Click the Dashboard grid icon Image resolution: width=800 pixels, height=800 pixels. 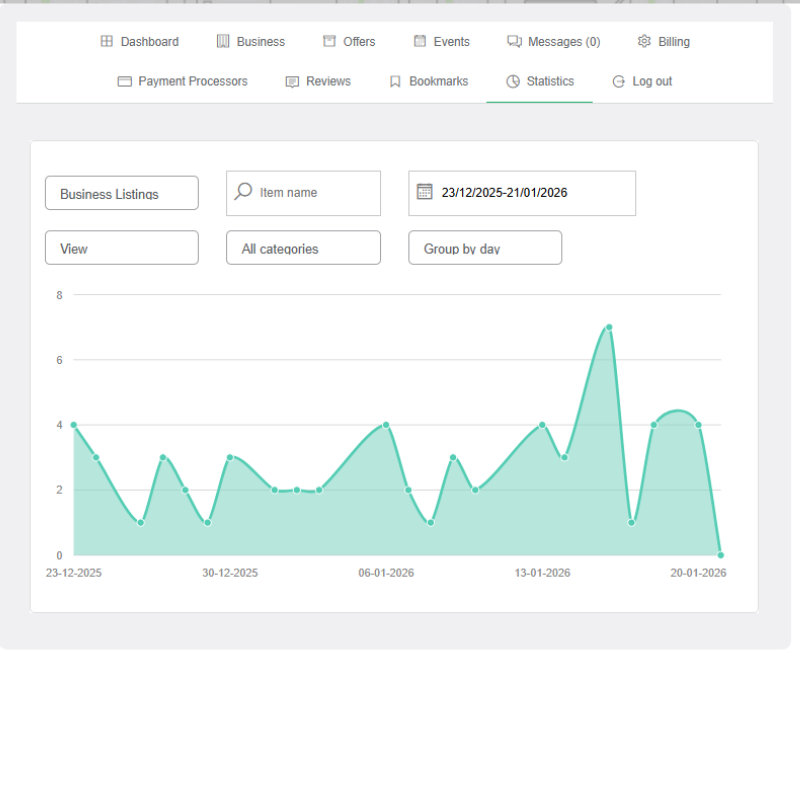pyautogui.click(x=107, y=42)
